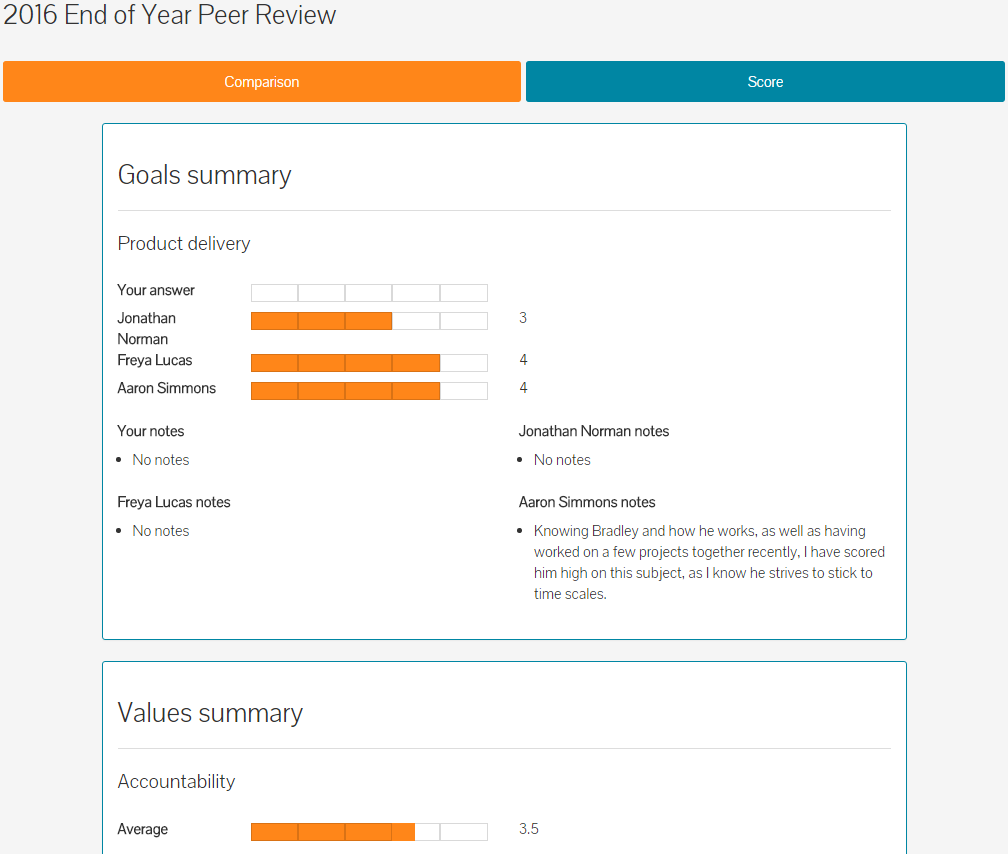
Task: Click the Your answer label
Action: coord(156,290)
